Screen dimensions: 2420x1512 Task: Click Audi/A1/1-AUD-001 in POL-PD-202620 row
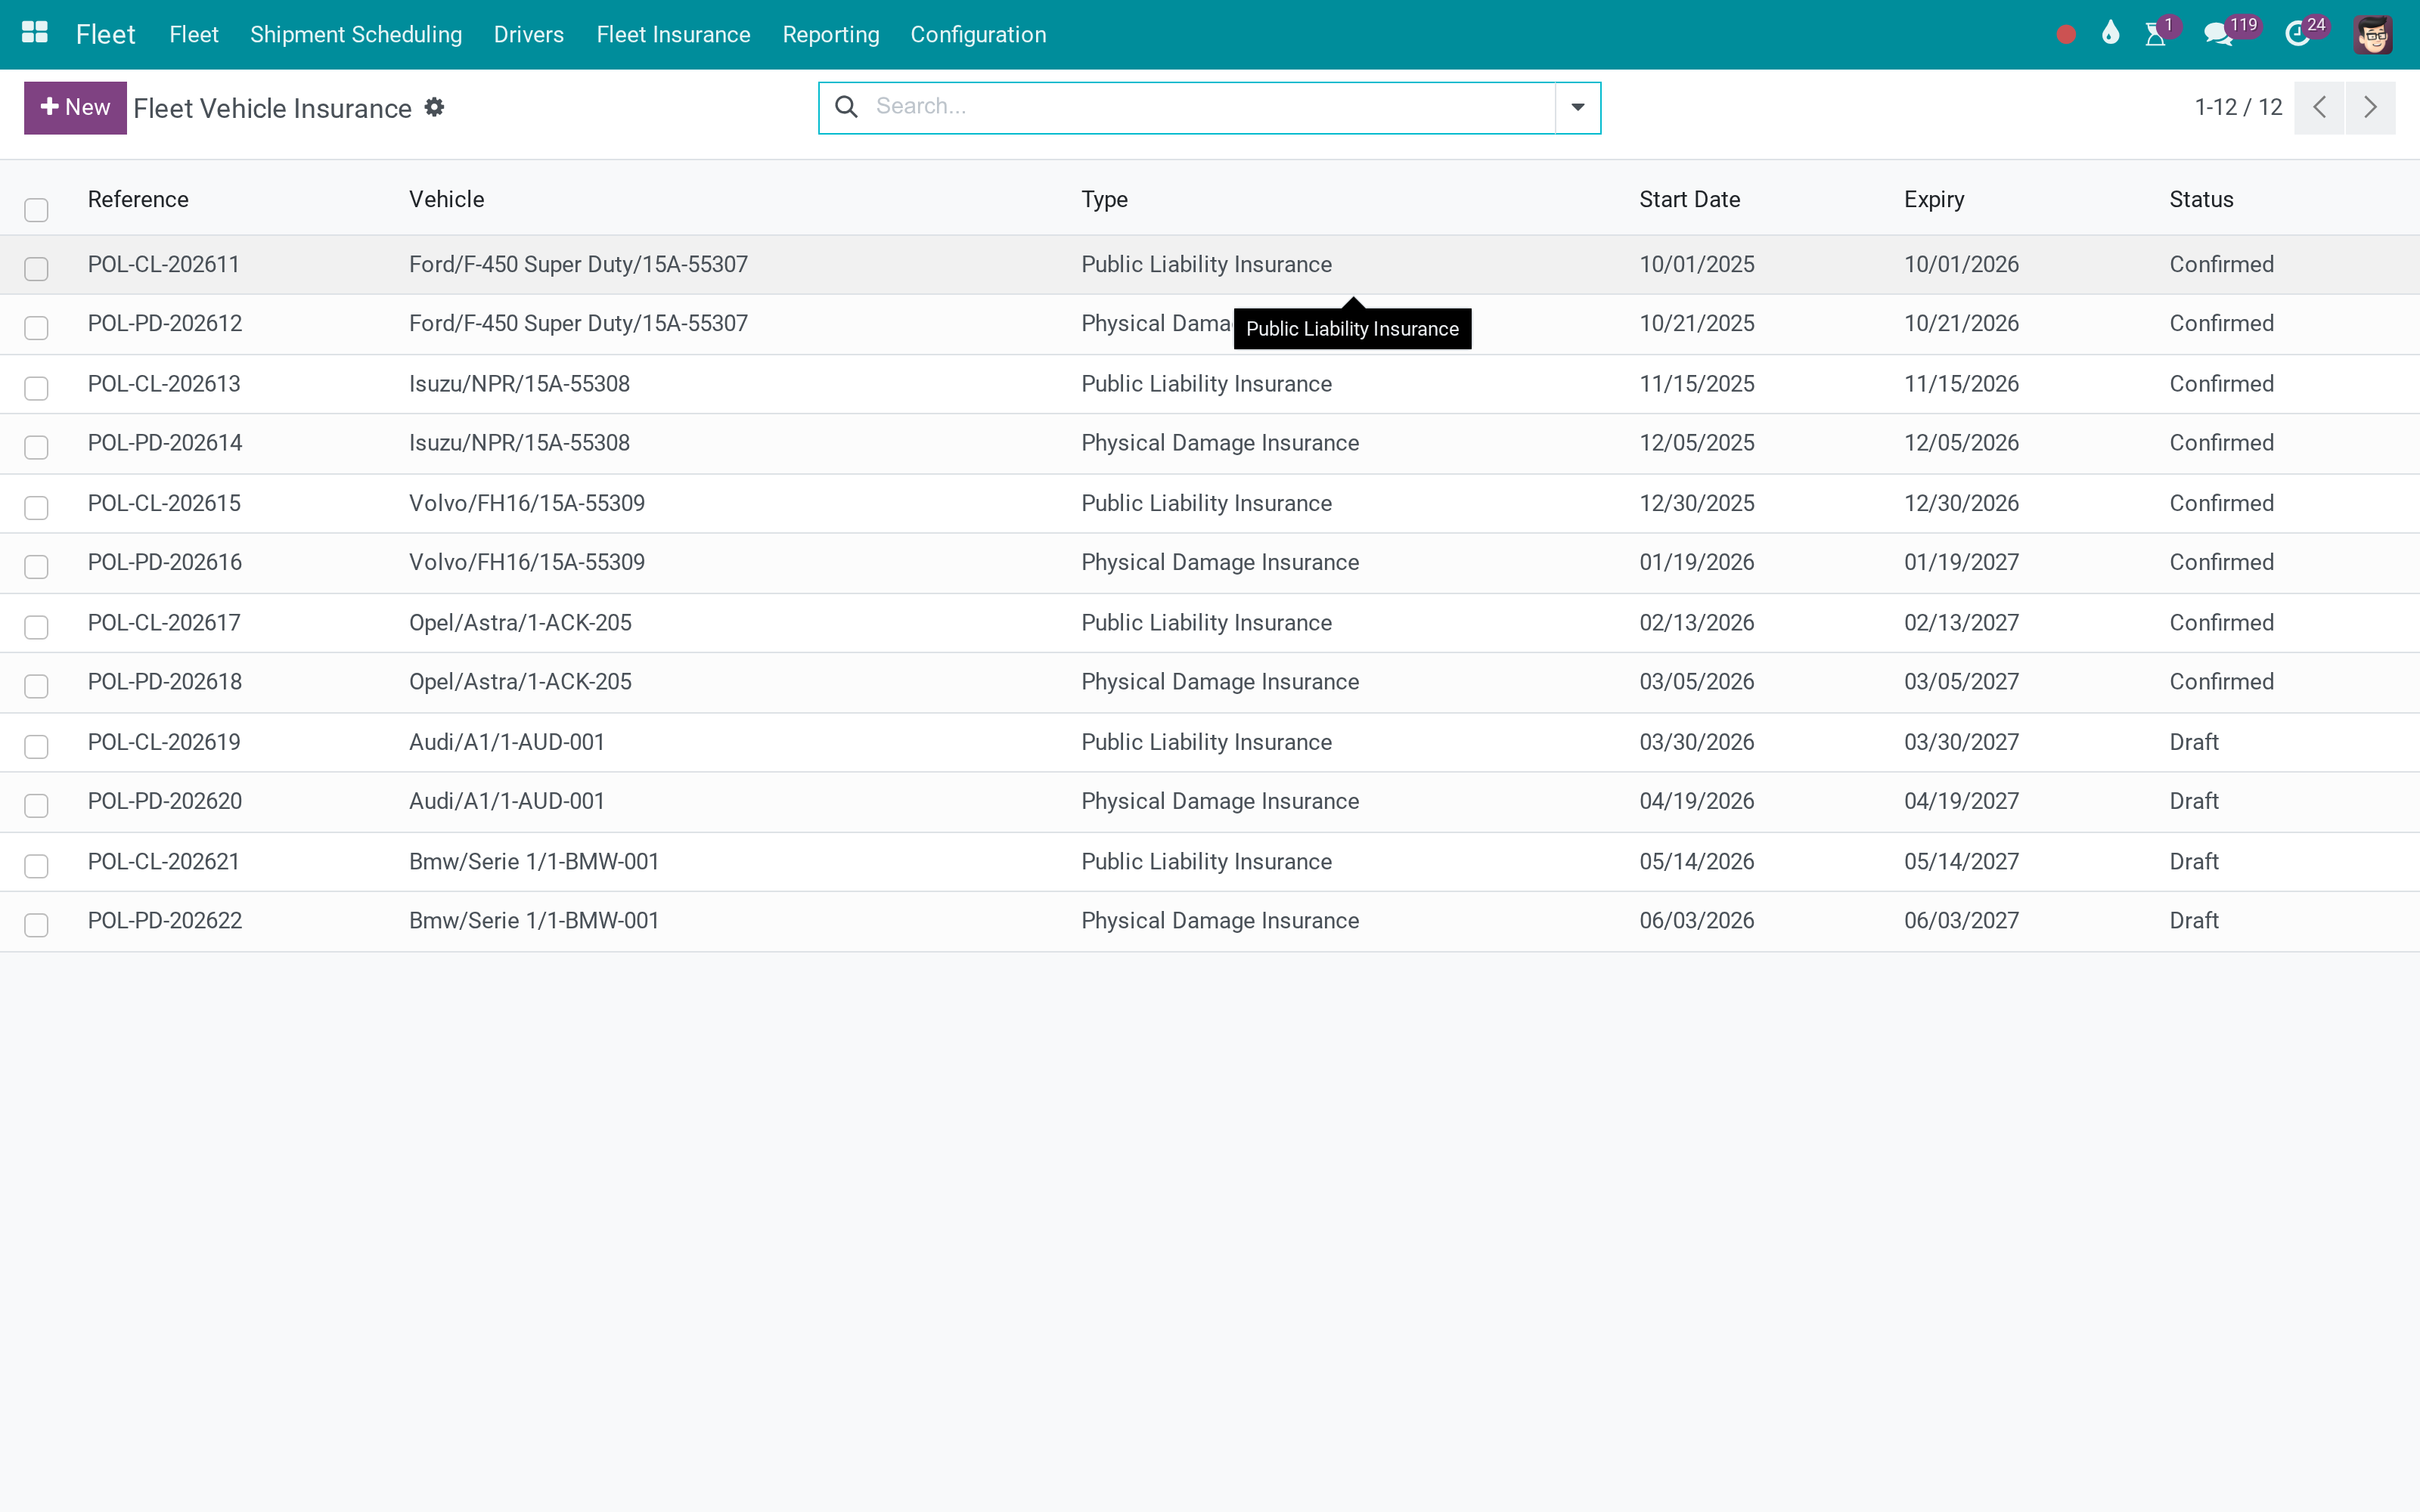tap(507, 801)
